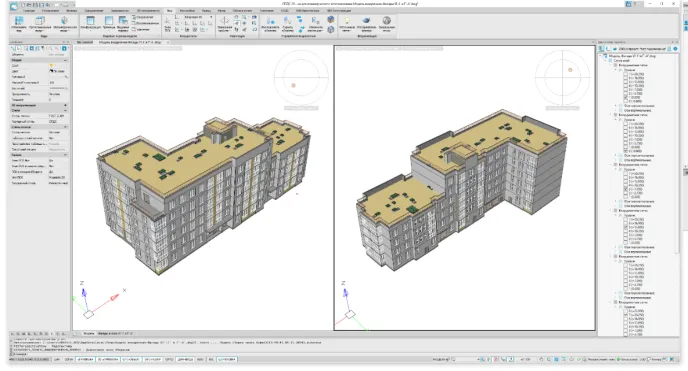Open gear settings icon in right panel
688x371 pixels.
[x=675, y=49]
